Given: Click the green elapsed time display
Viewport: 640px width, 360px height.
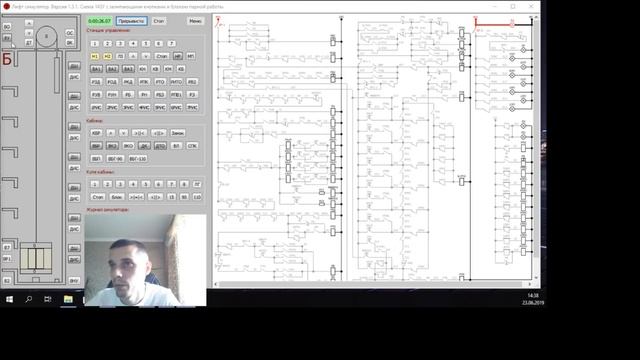Looking at the screenshot, I should pos(100,21).
